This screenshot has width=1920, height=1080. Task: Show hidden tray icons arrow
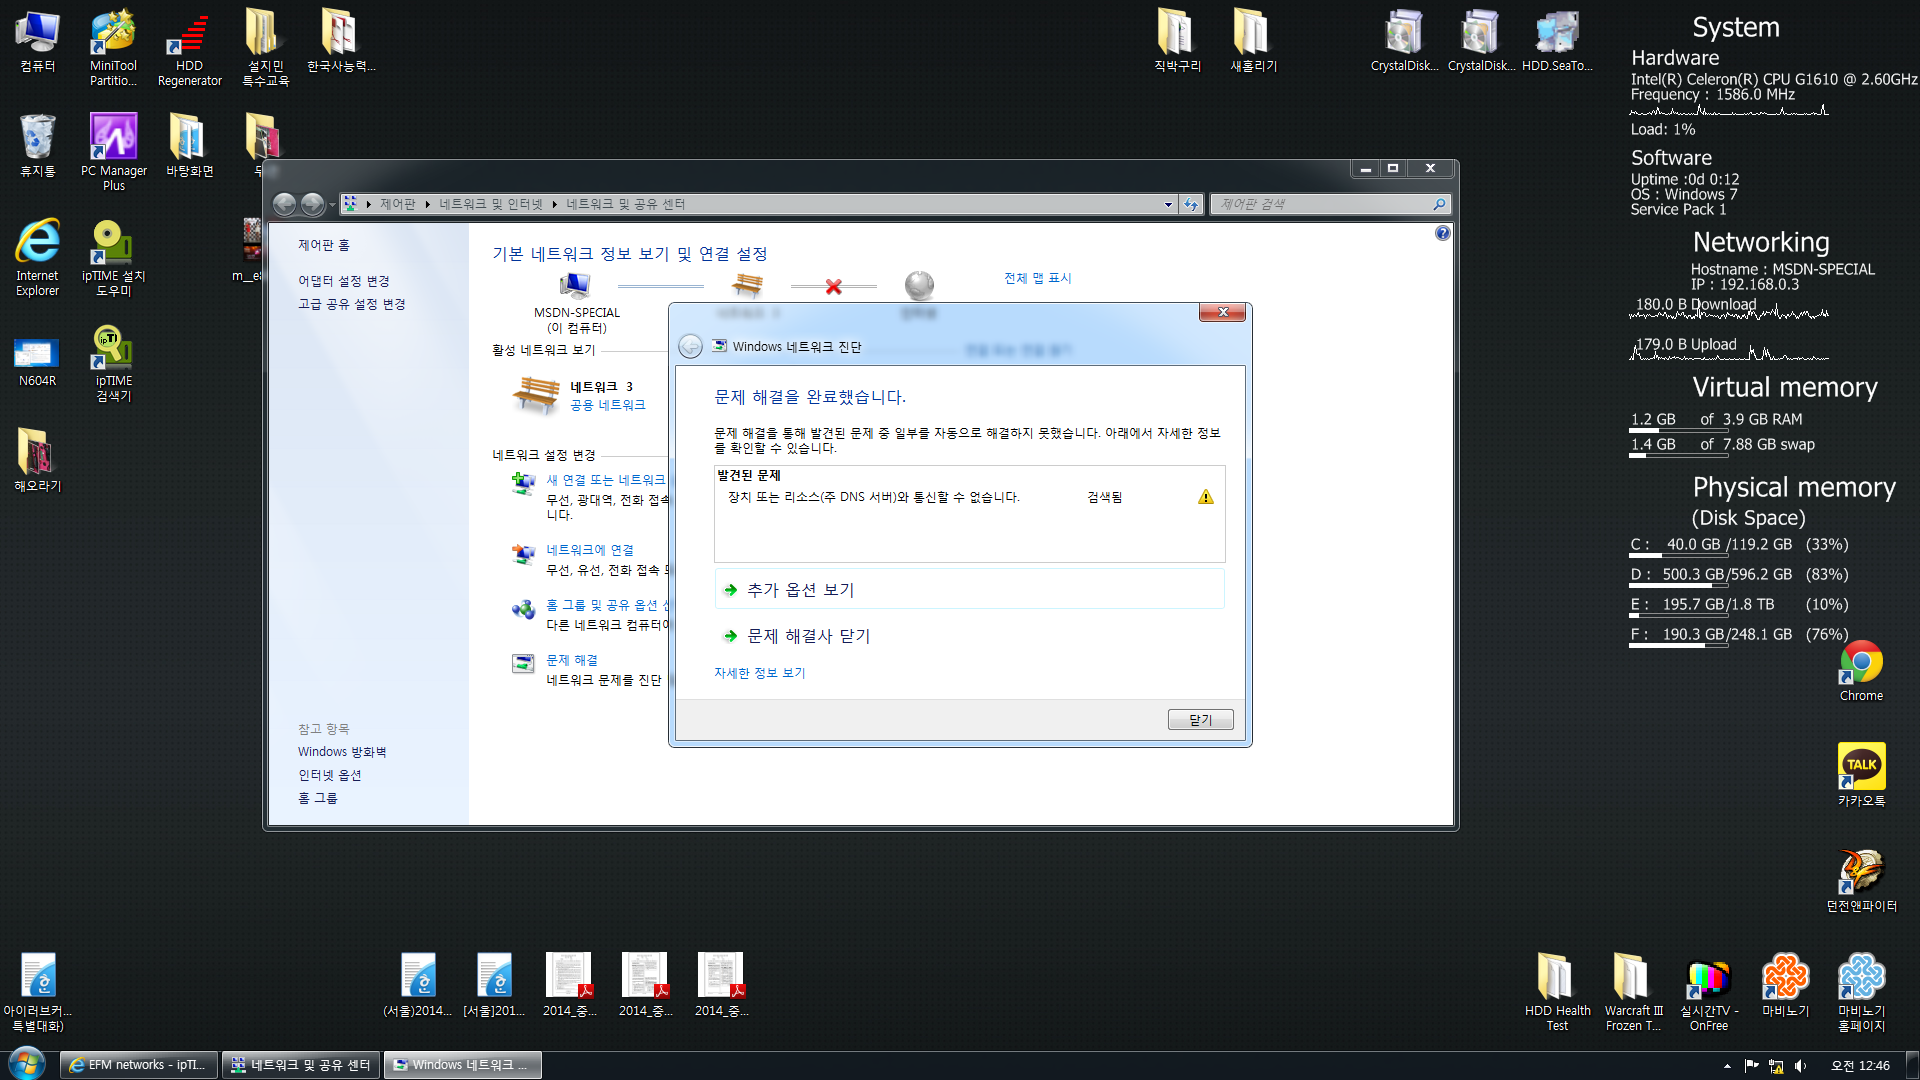[1727, 1066]
